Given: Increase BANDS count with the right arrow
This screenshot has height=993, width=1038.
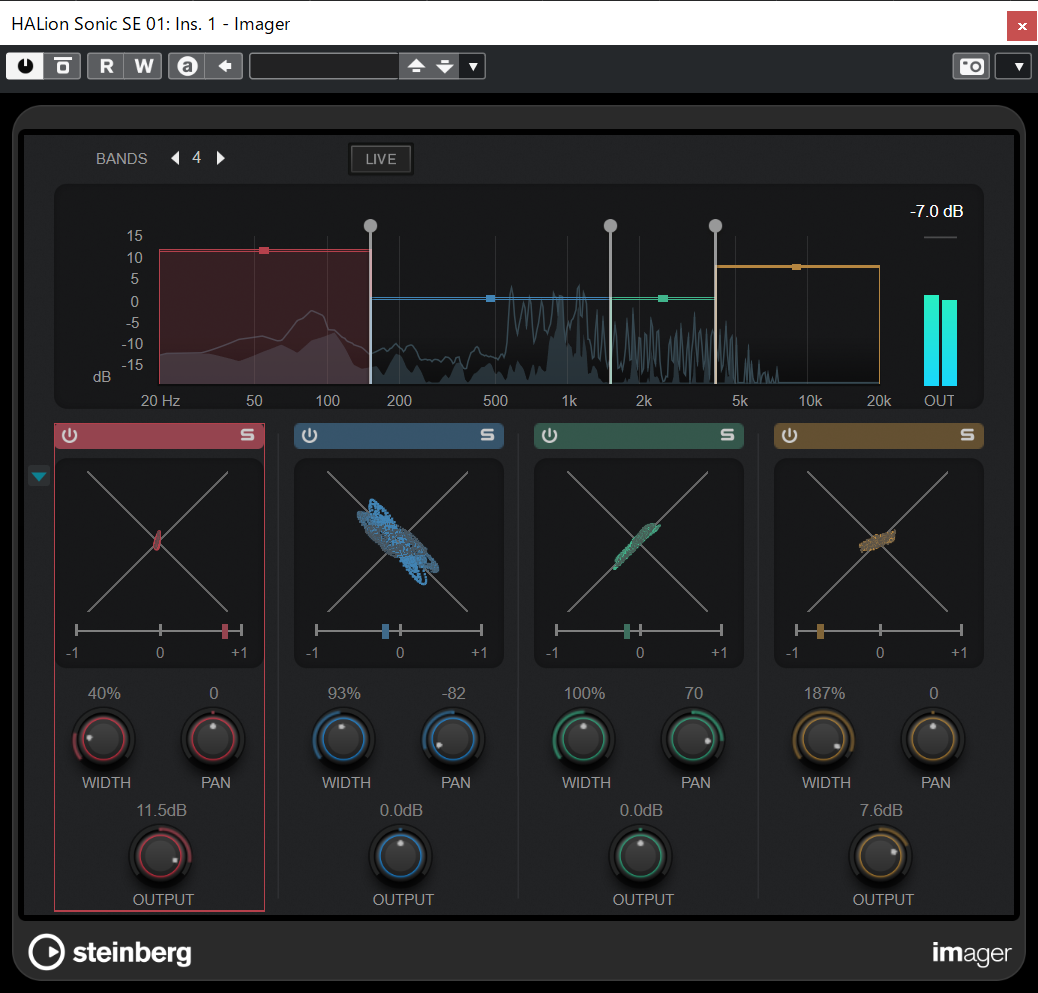Looking at the screenshot, I should click(220, 157).
